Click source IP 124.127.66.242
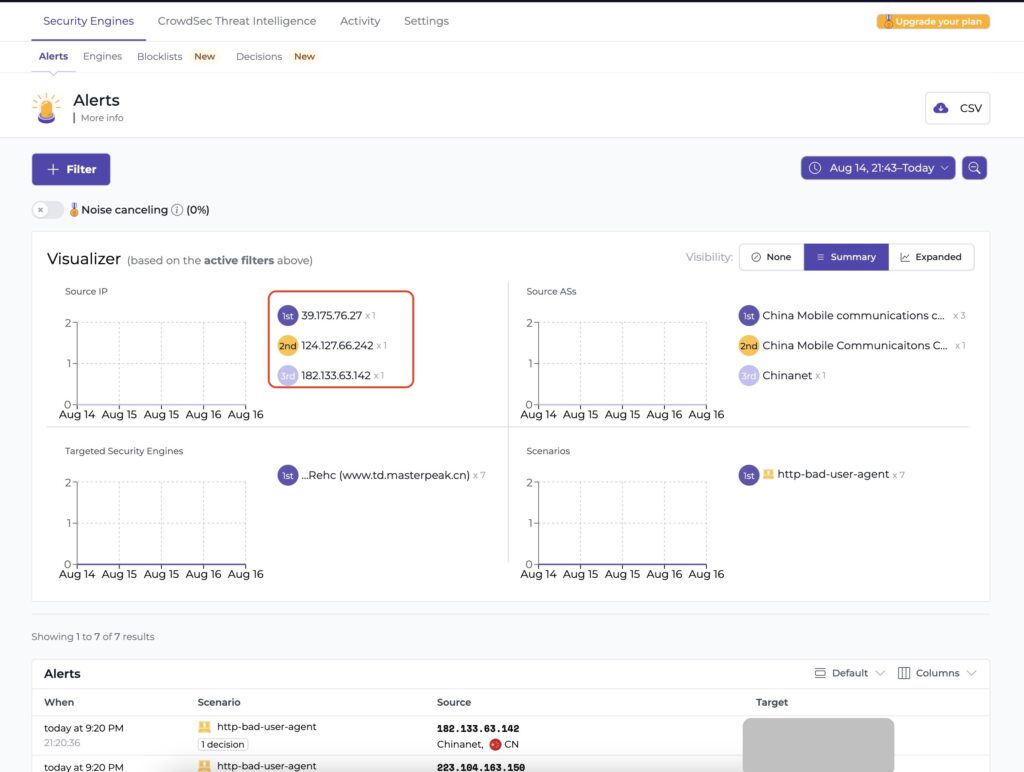Viewport: 1024px width, 772px height. pyautogui.click(x=337, y=346)
